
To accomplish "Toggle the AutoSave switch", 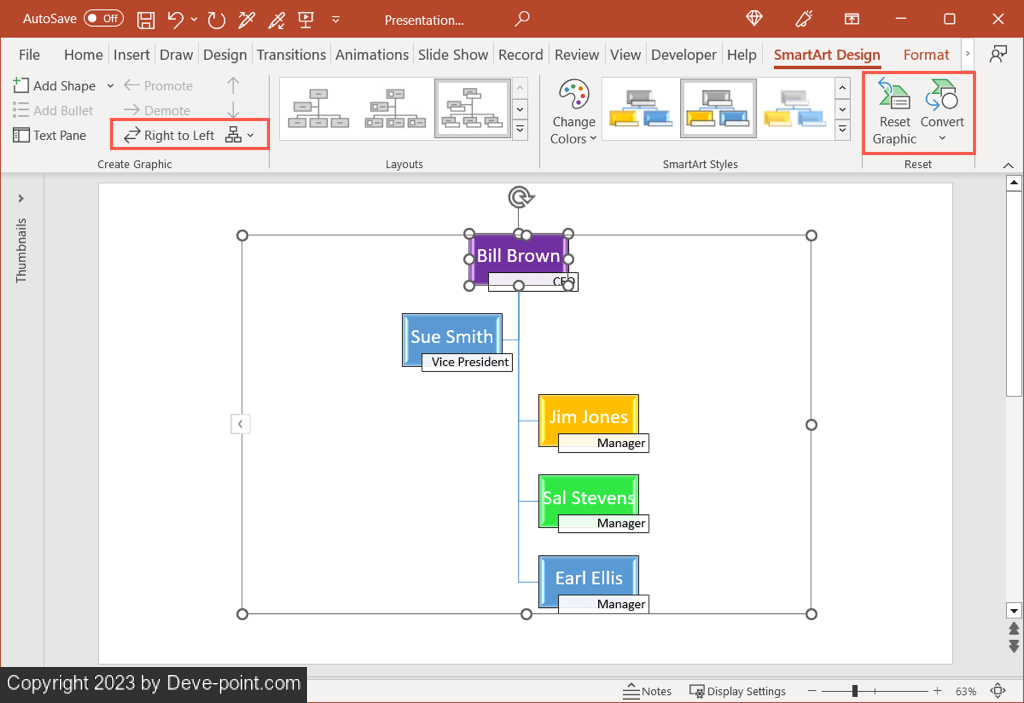I will click(x=103, y=19).
